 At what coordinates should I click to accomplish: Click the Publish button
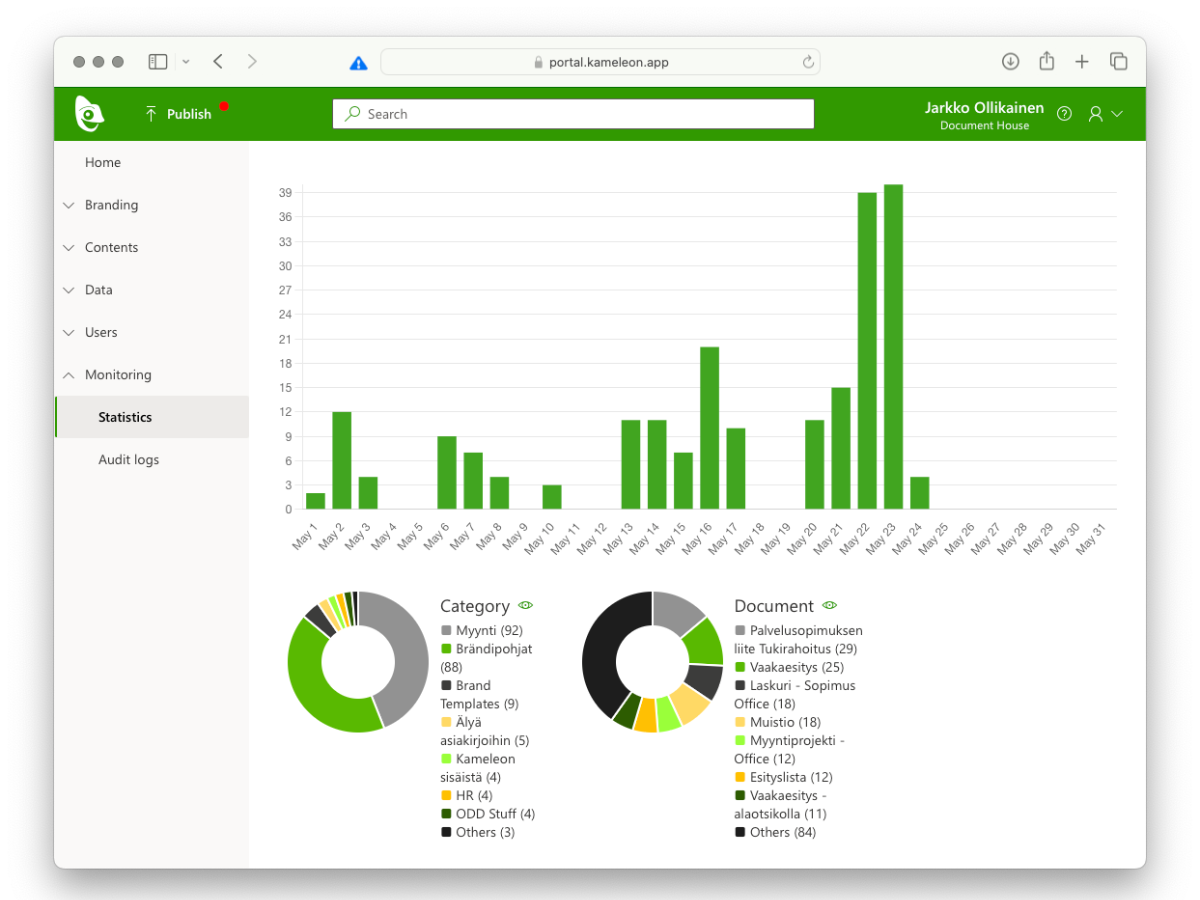179,114
